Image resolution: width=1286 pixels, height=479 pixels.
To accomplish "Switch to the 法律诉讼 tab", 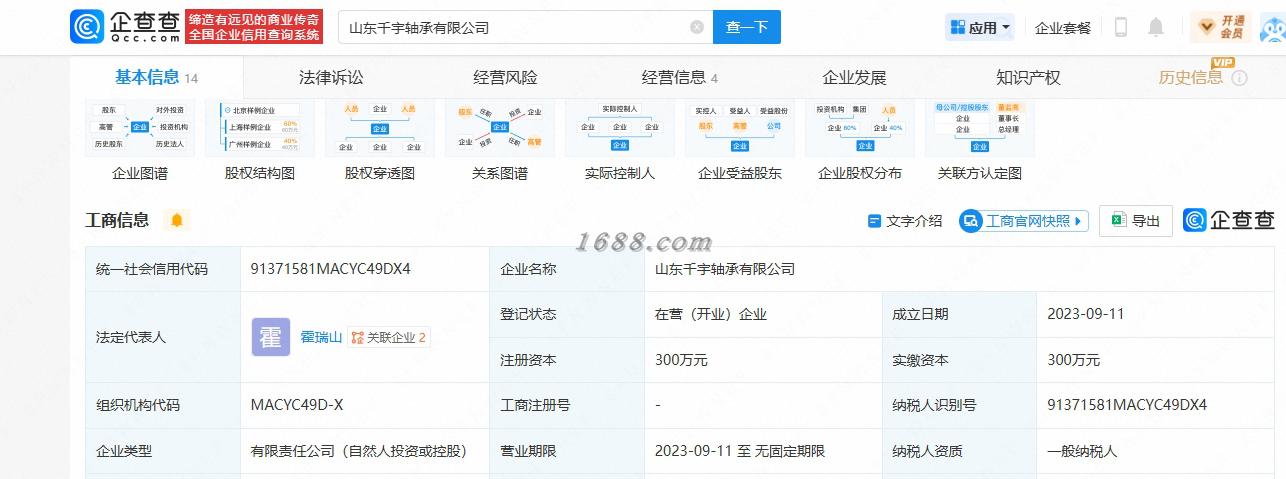I will coord(331,77).
